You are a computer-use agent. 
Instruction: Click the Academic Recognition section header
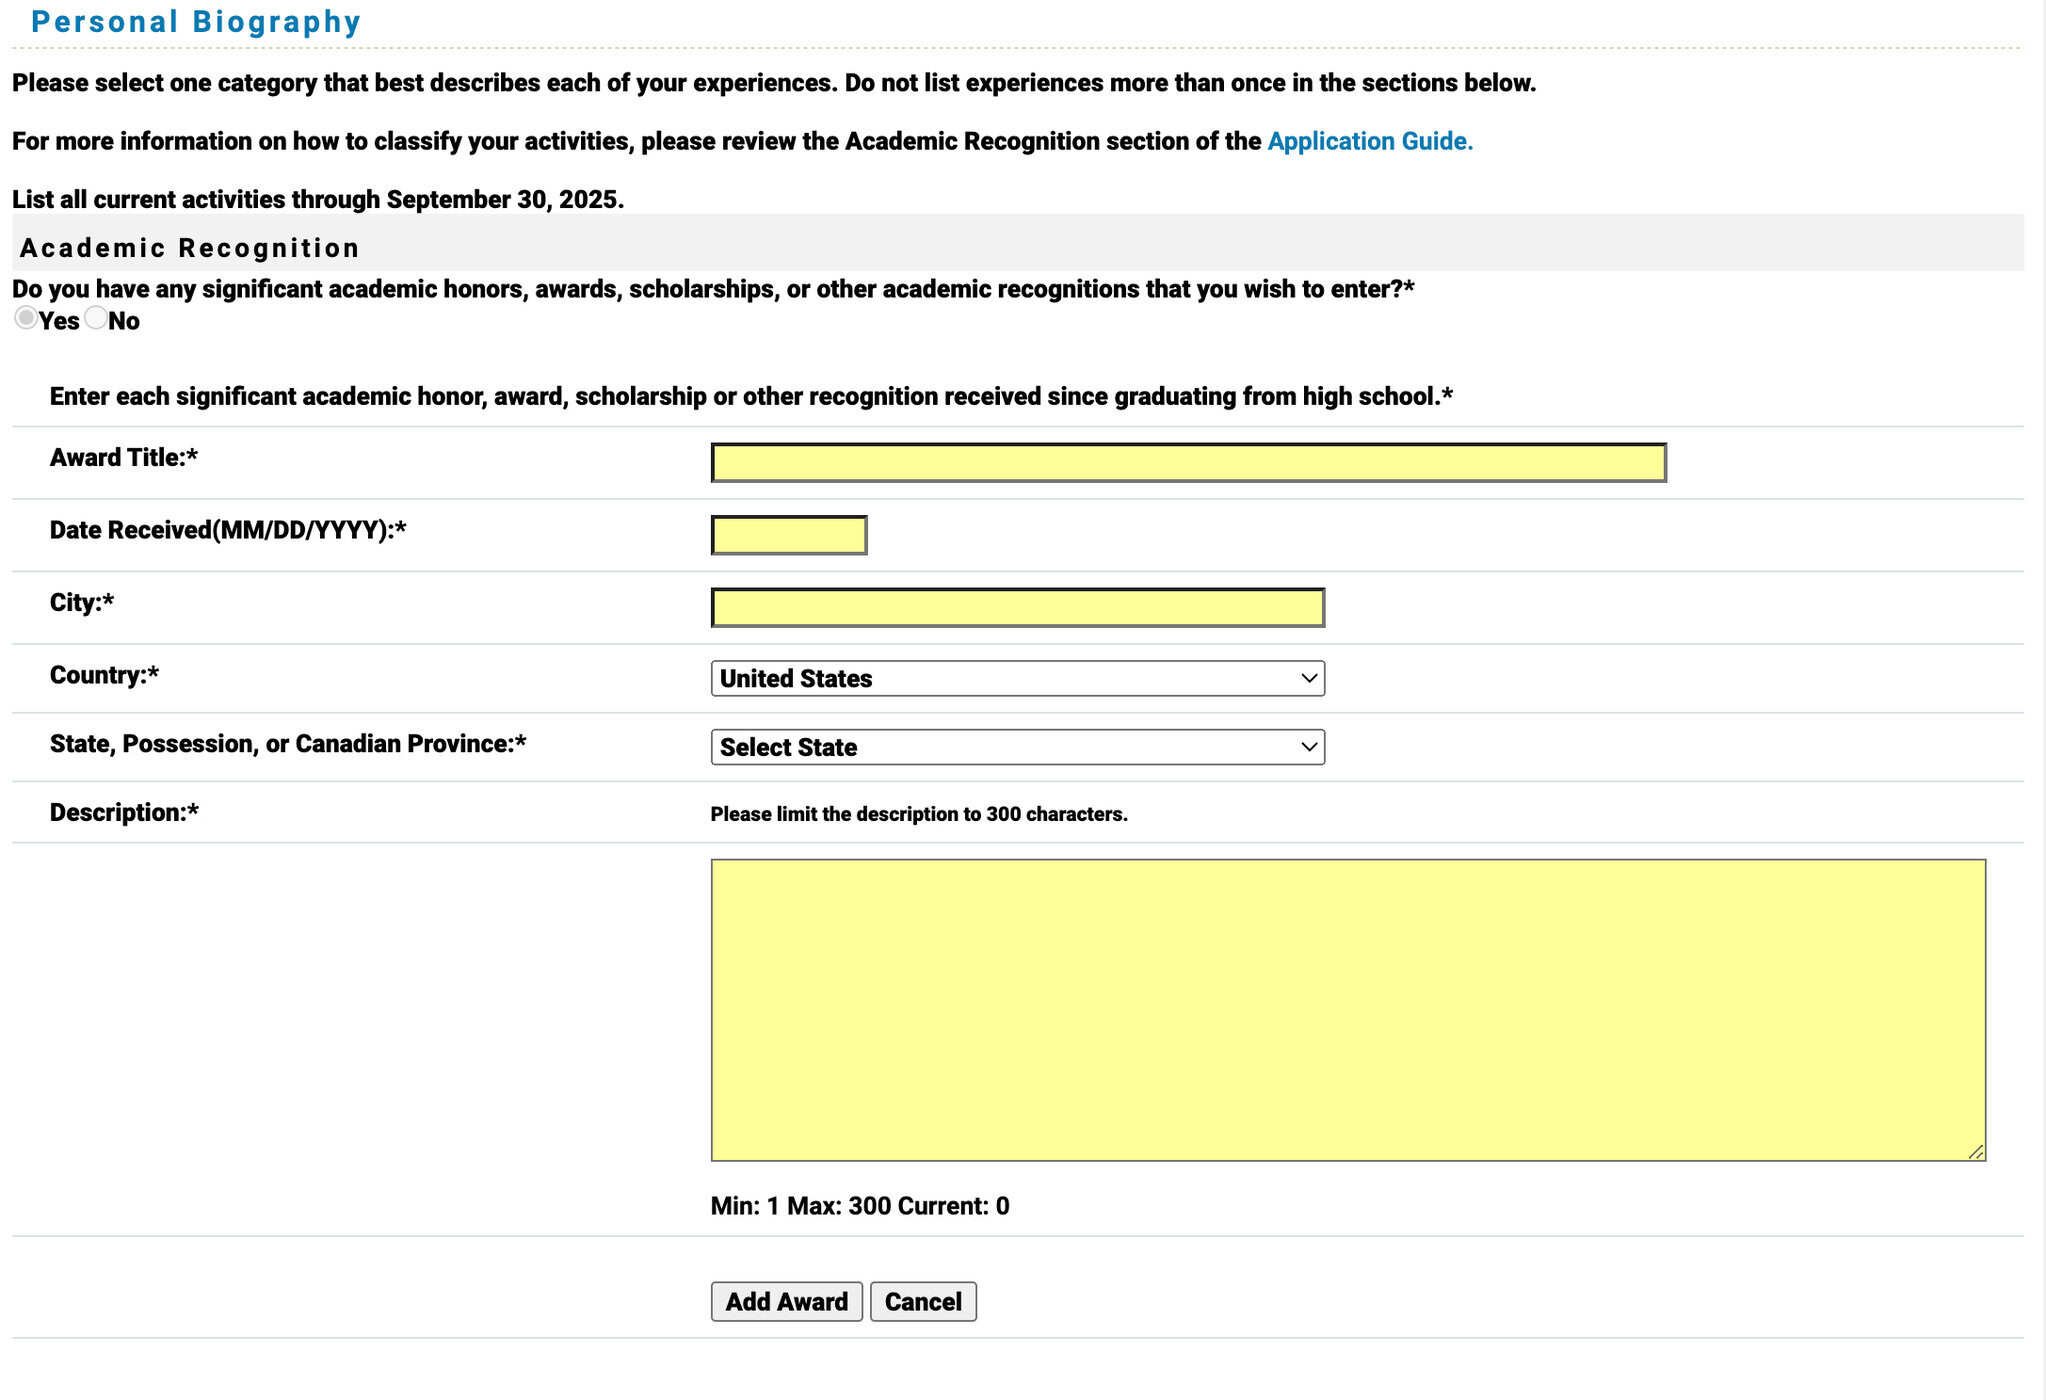[190, 247]
